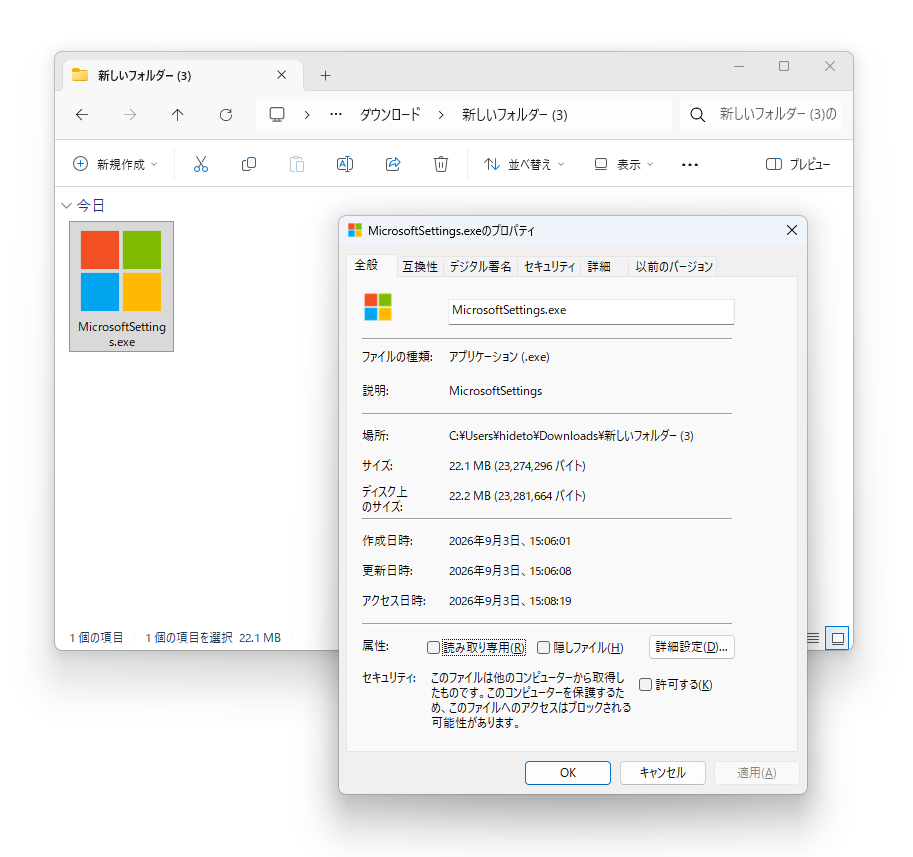Toggle the プレビュー pane button

798,165
